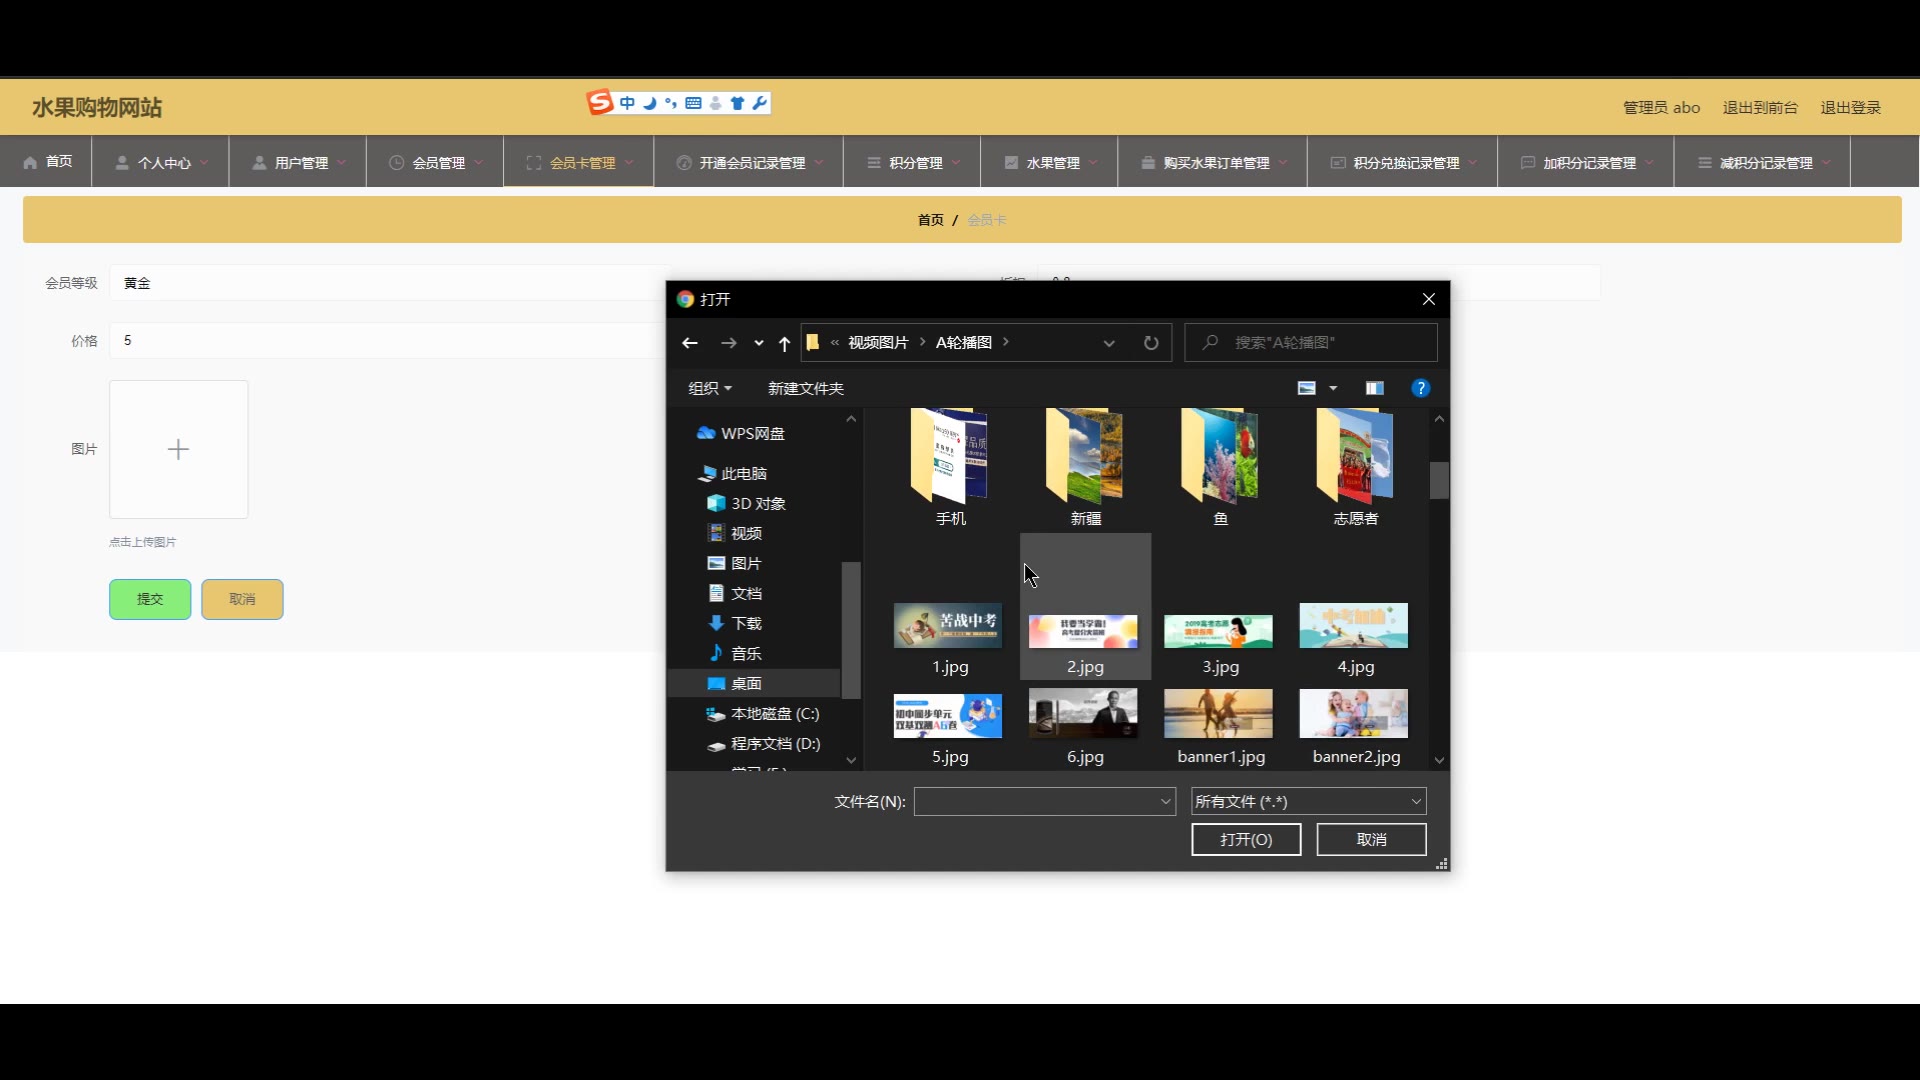The width and height of the screenshot is (1920, 1080).
Task: Open 本地磁盘 (C:) drive
Action: point(763,713)
